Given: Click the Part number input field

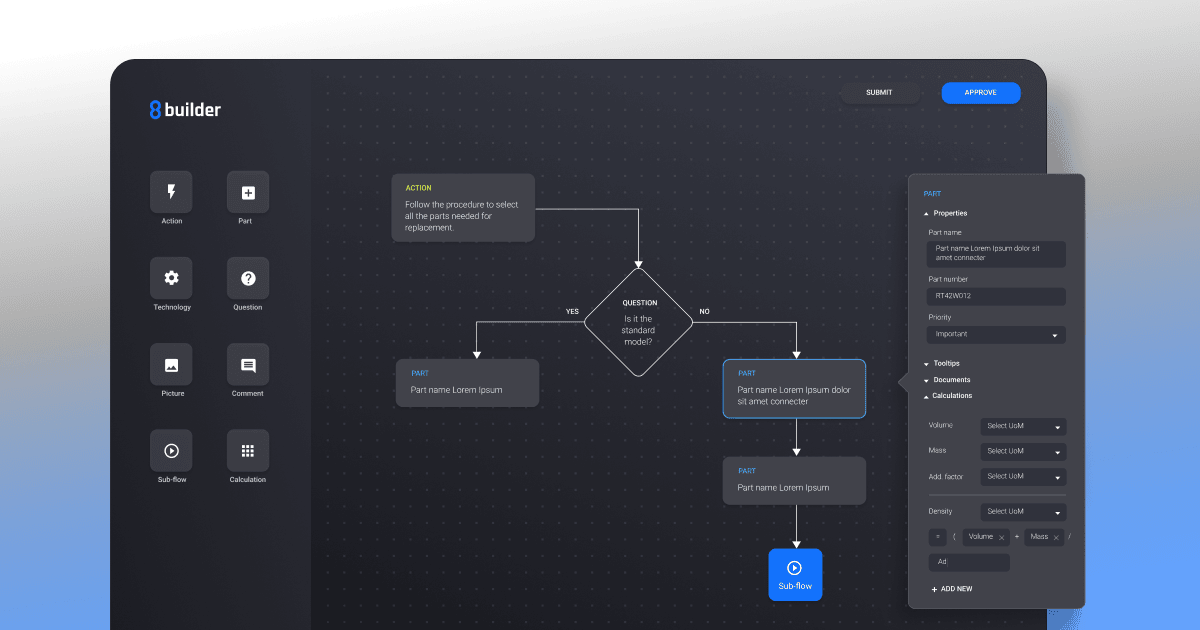Looking at the screenshot, I should pos(995,296).
